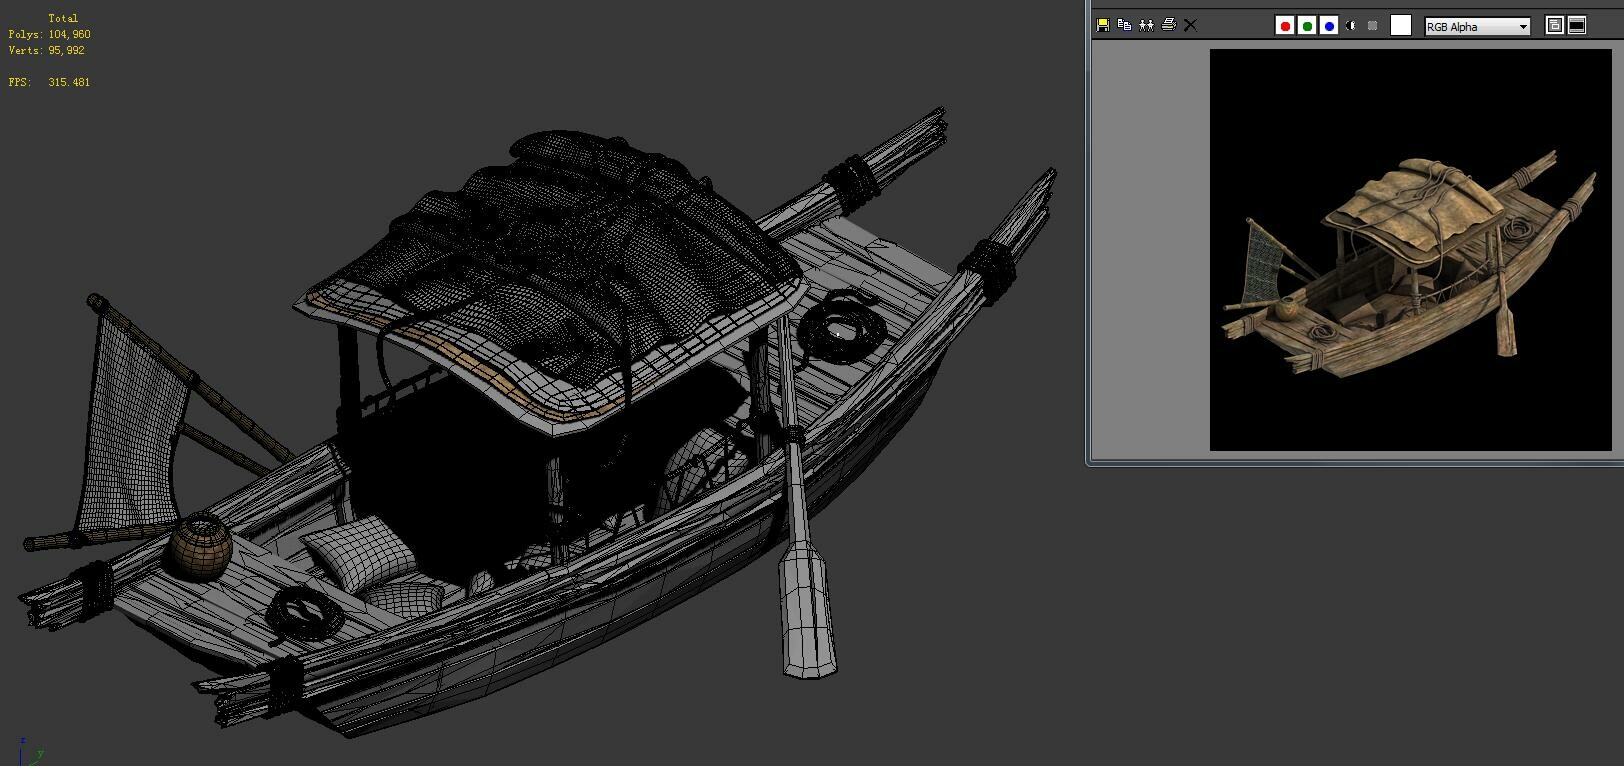
Task: Click the Print Image icon
Action: point(1168,25)
